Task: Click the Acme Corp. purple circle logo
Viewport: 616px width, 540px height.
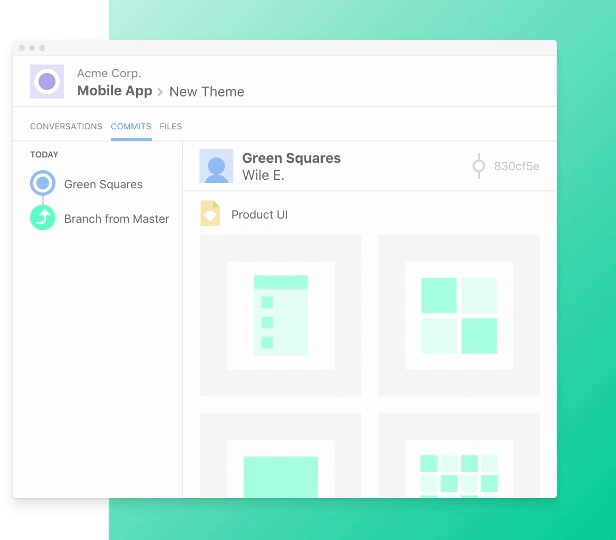Action: 47,81
